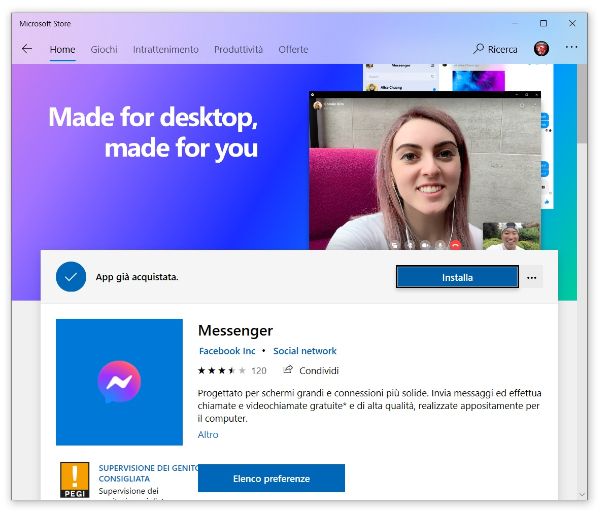The image size is (610, 518).
Task: Click the Installa button
Action: point(458,277)
